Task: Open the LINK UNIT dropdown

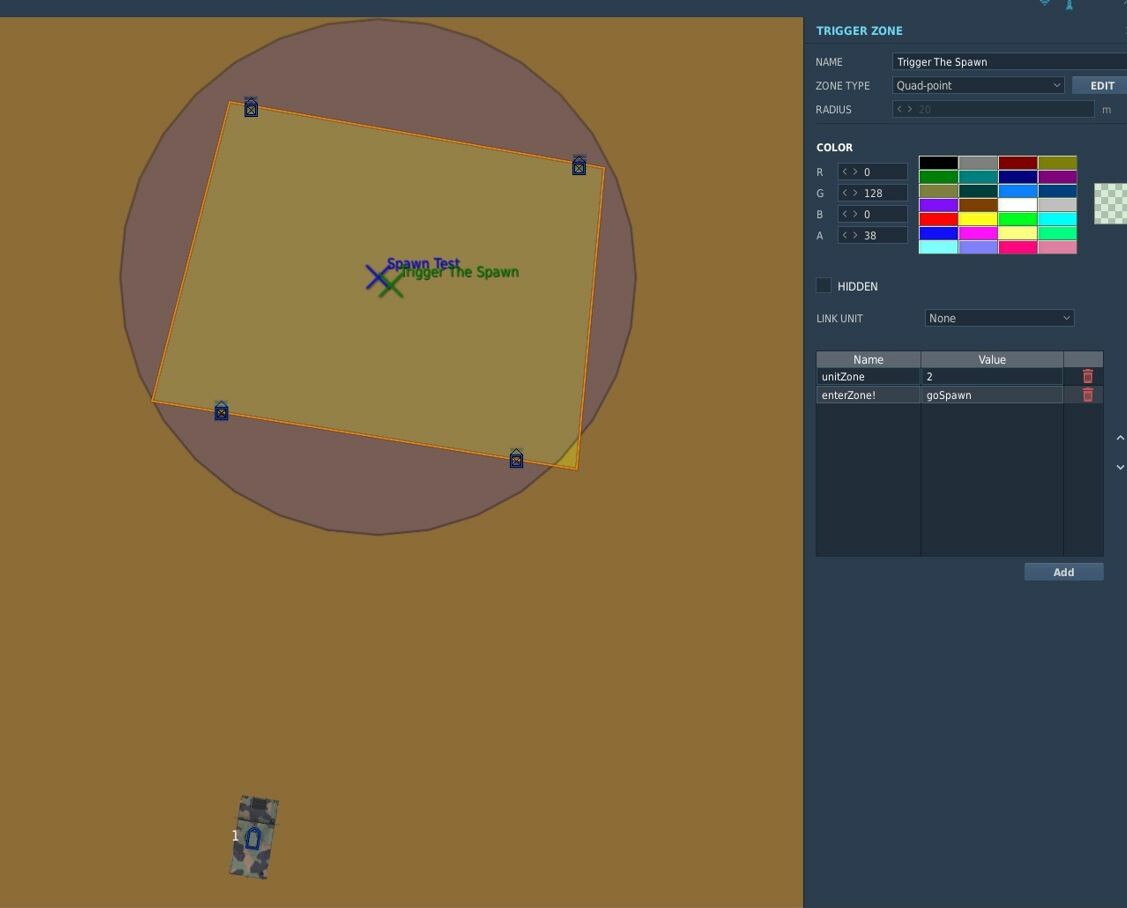Action: [x=999, y=318]
